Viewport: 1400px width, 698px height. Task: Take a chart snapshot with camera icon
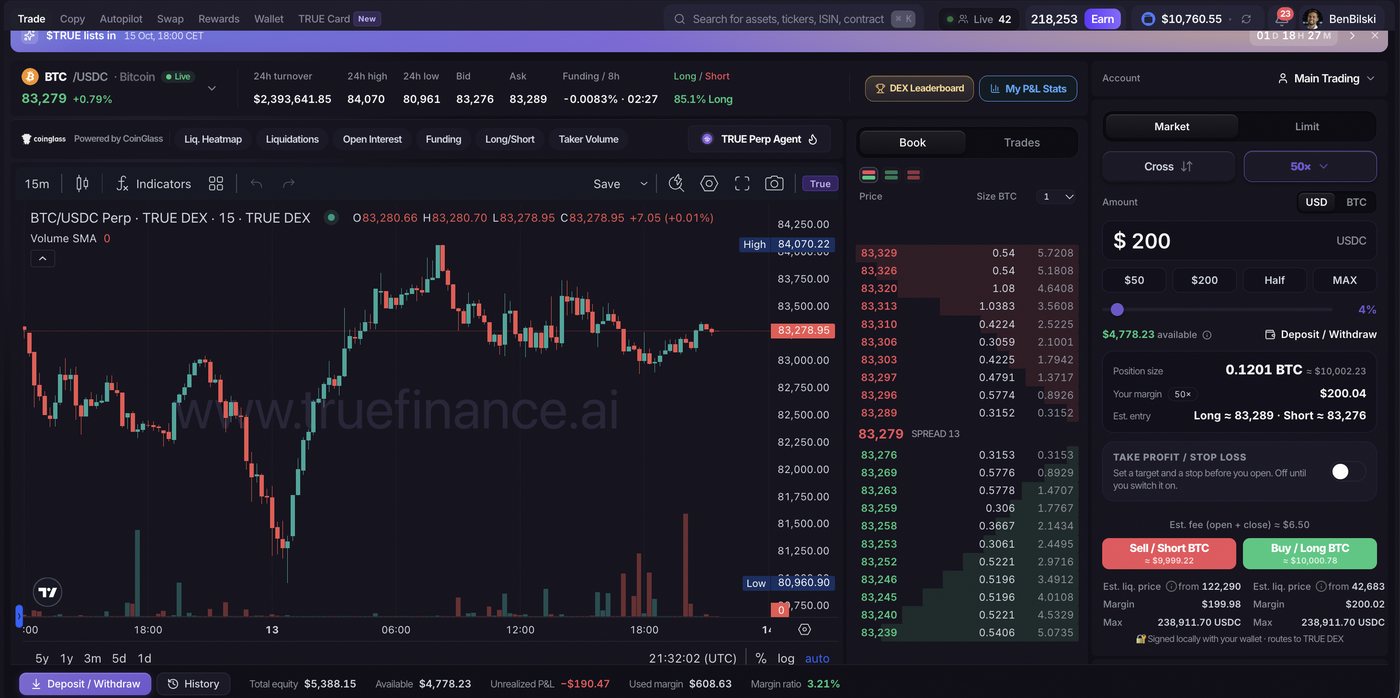point(774,183)
